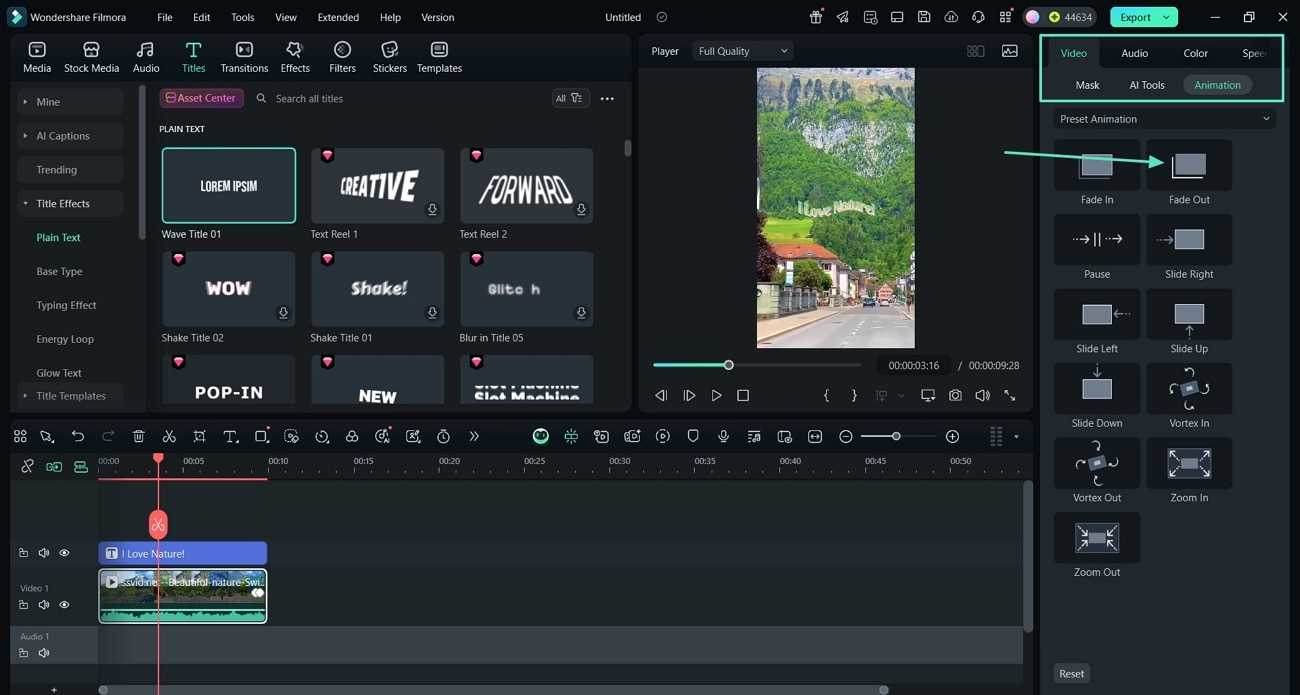Click the Reset button at the bottom right
The height and width of the screenshot is (695, 1300).
coord(1071,673)
